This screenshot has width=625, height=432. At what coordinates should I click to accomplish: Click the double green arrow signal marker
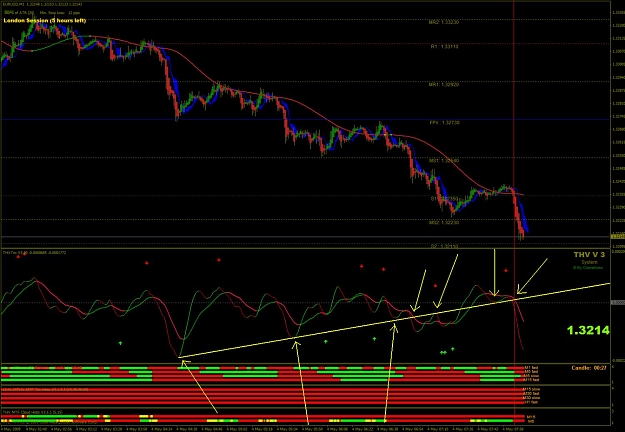click(x=443, y=353)
